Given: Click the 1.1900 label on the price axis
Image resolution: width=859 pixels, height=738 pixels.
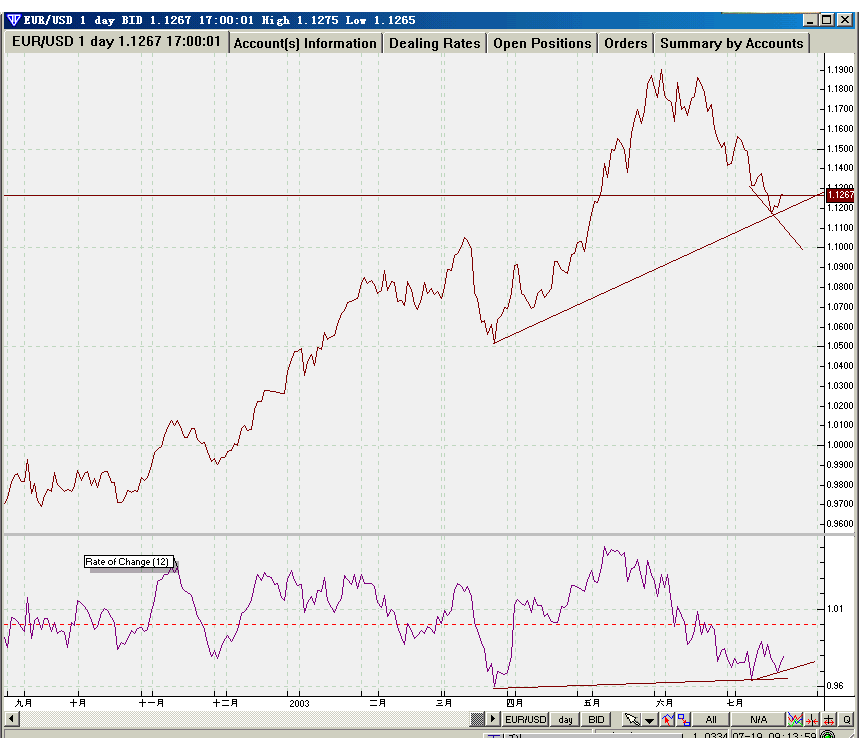Looking at the screenshot, I should tap(840, 70).
